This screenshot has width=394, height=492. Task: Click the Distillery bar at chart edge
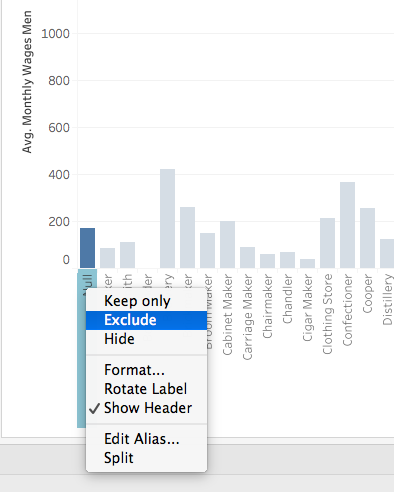click(387, 253)
